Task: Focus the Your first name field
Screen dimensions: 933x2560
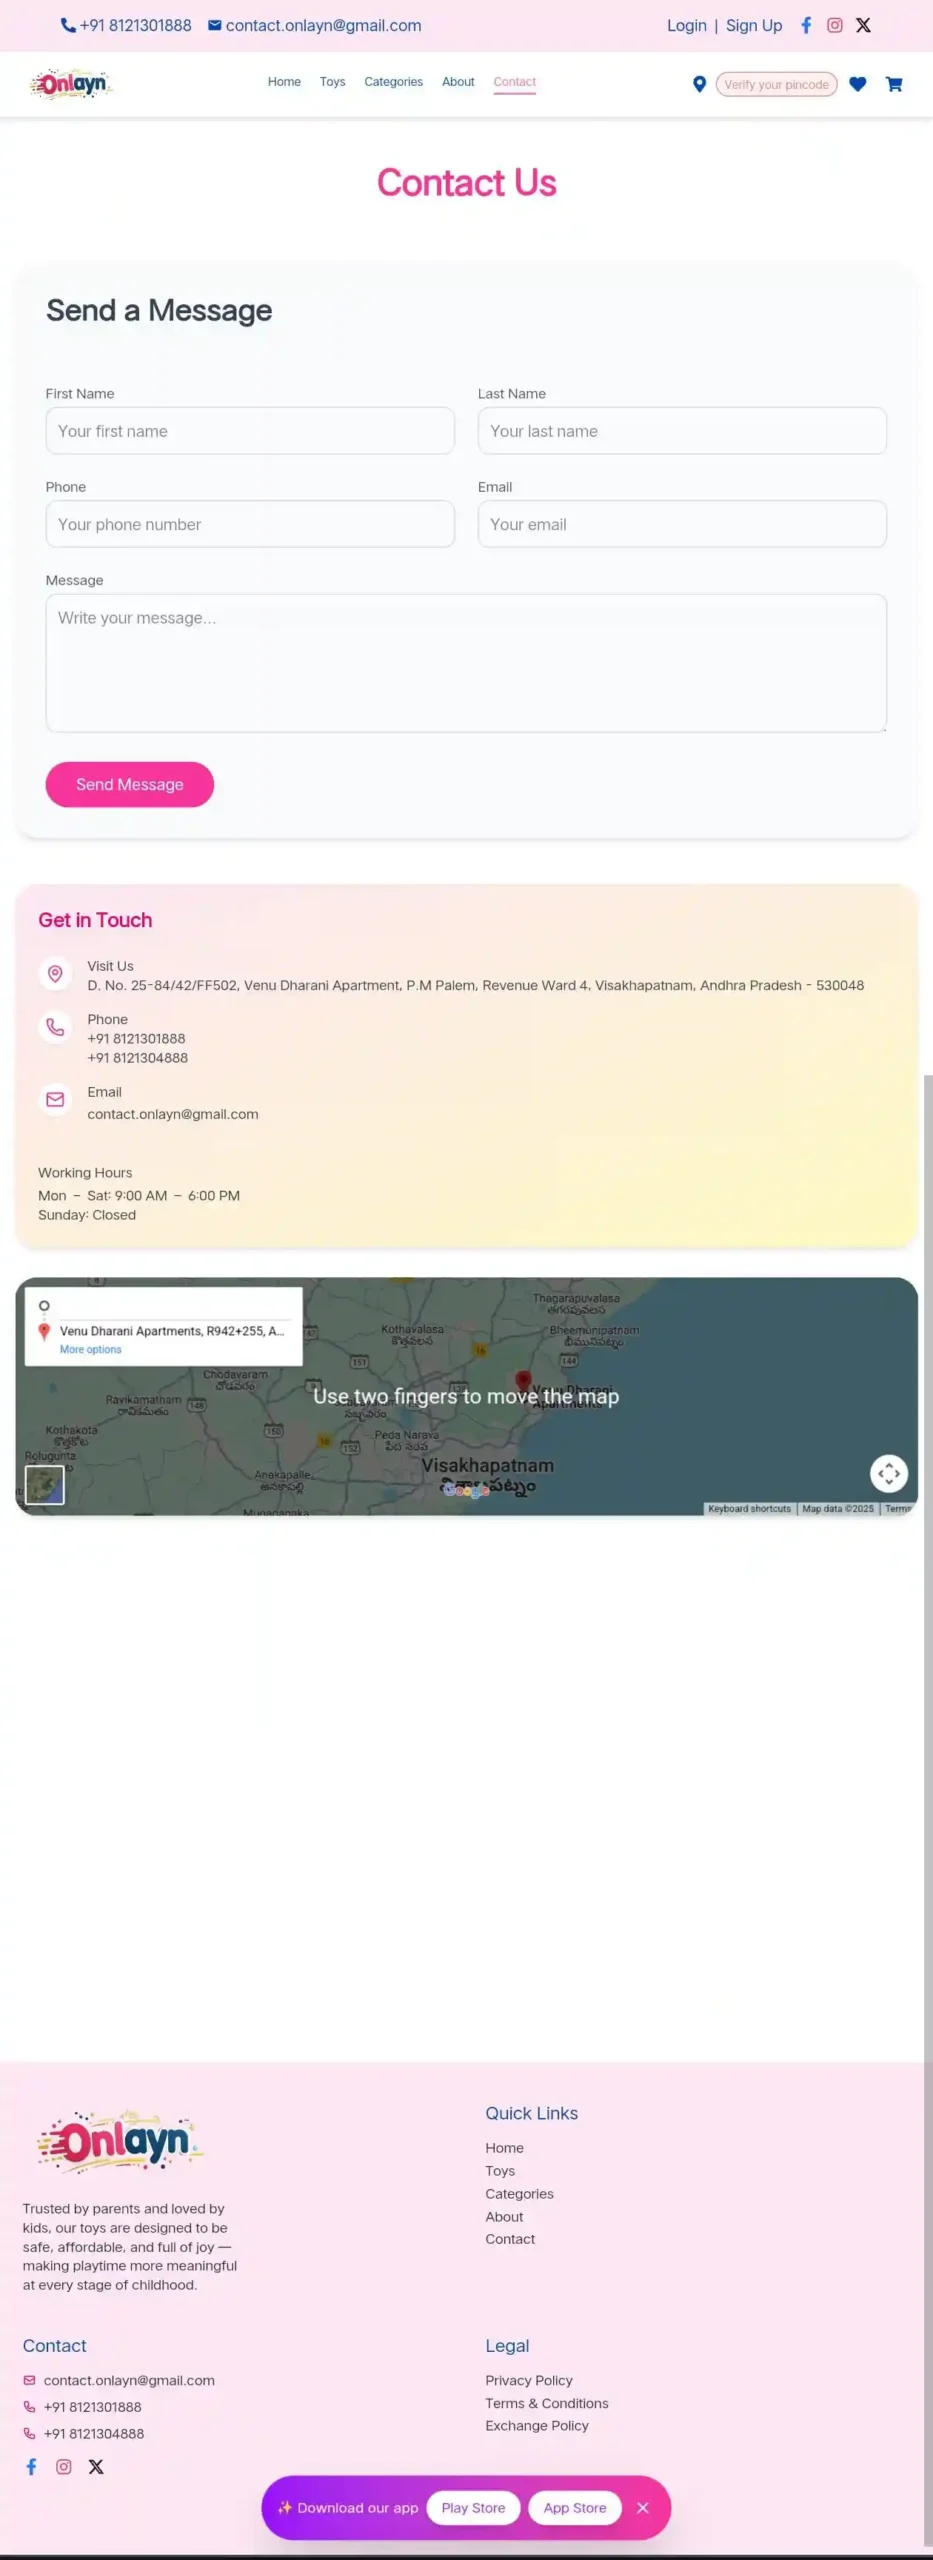Action: [250, 431]
